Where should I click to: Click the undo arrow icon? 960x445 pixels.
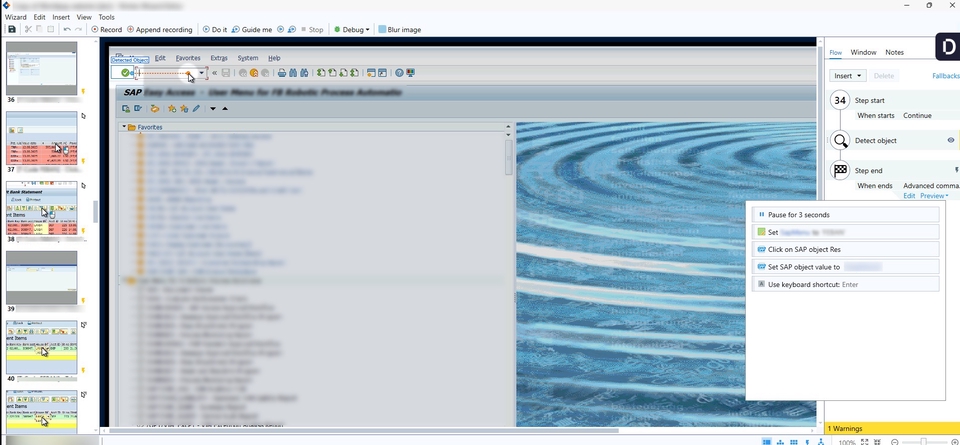tap(67, 30)
